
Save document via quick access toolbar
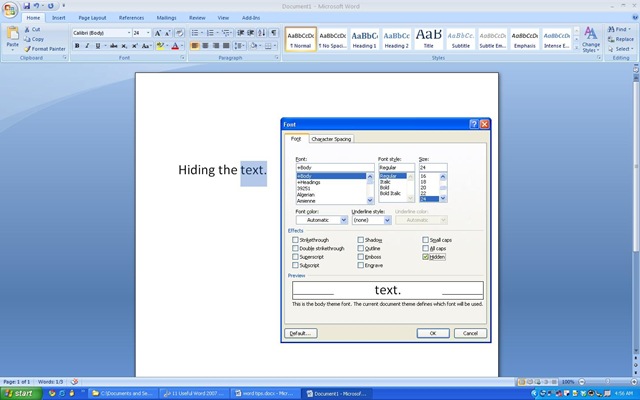[x=27, y=6]
